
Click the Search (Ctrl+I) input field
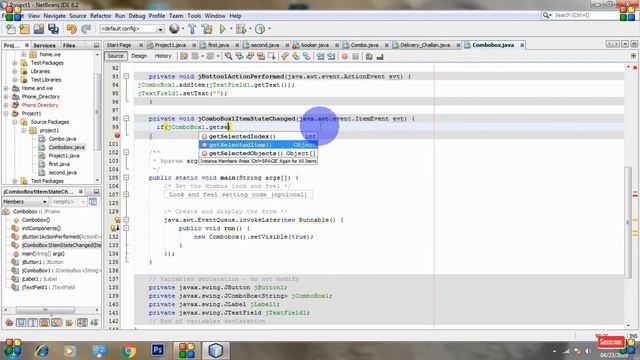pos(582,15)
